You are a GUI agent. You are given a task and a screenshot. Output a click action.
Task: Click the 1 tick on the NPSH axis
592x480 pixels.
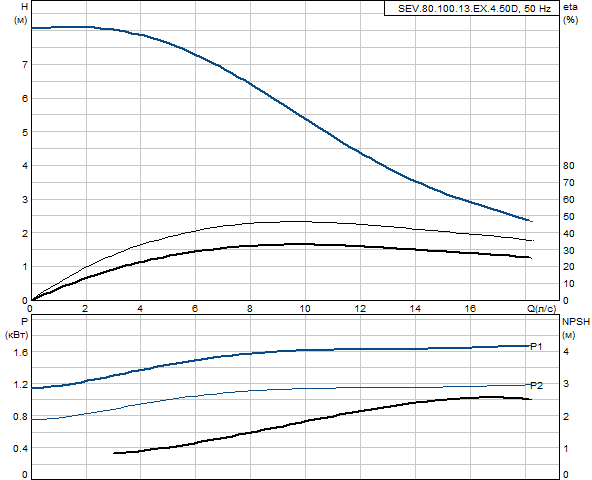point(566,449)
